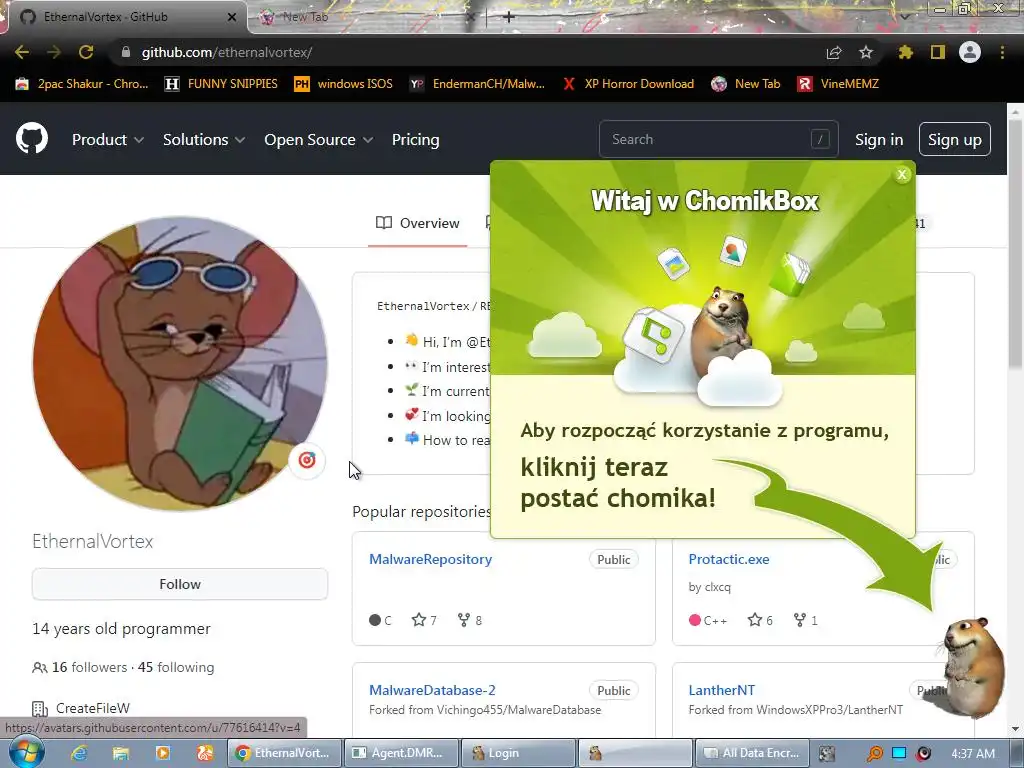Click the browser forward arrow

[x=54, y=52]
